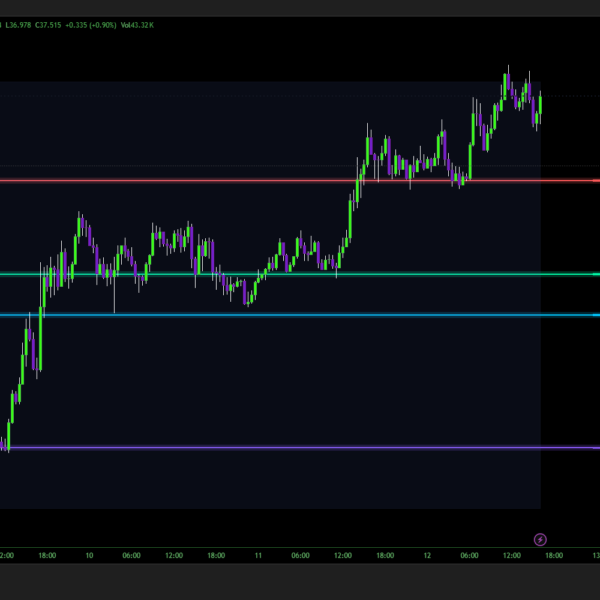The image size is (600, 600).
Task: Click date label 12 on time axis
Action: (427, 555)
